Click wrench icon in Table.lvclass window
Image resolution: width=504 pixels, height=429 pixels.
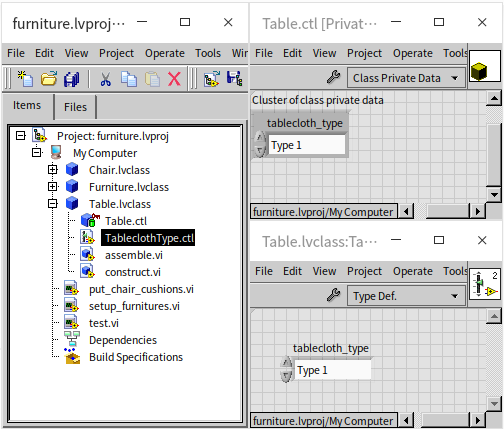(333, 295)
